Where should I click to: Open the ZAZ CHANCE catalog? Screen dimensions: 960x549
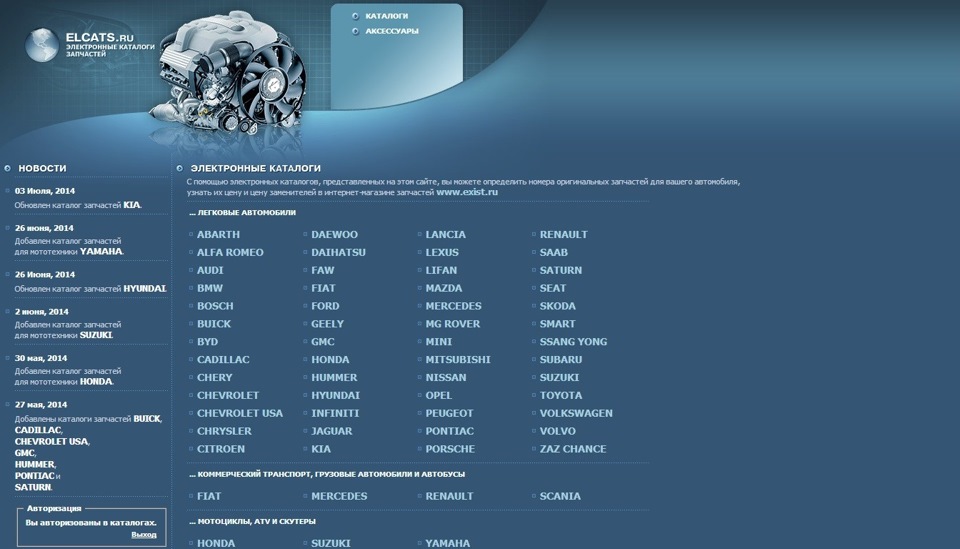(x=572, y=449)
